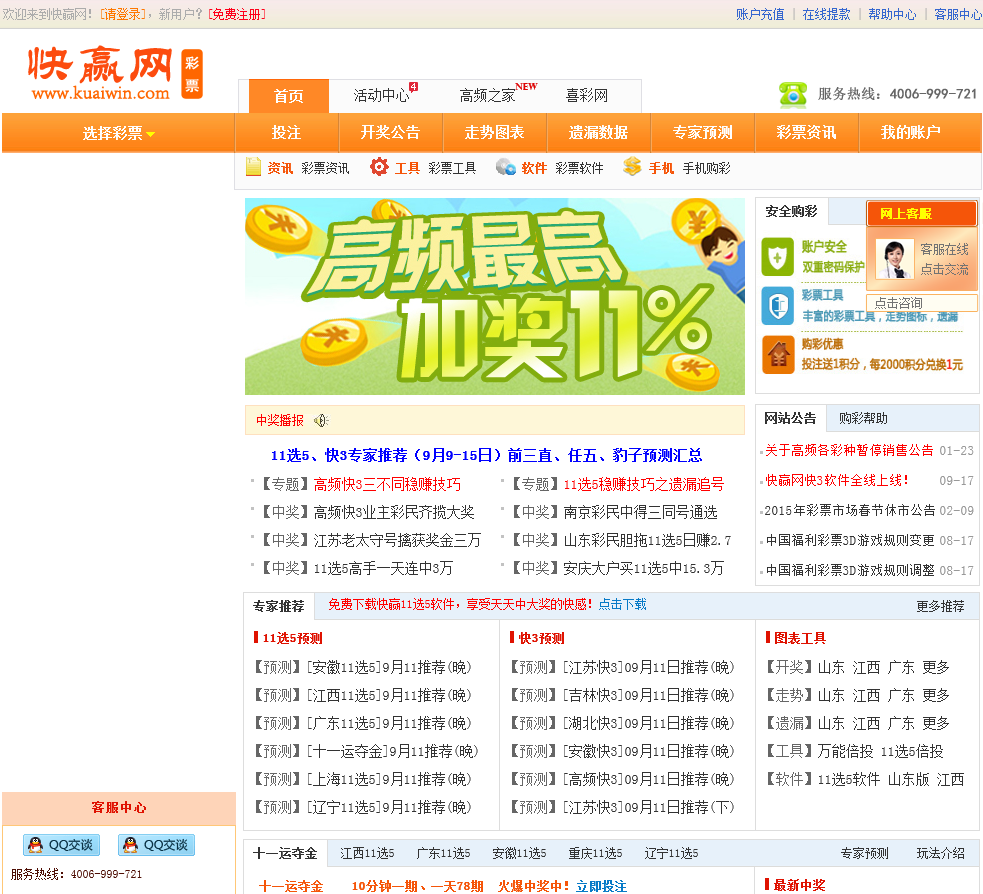Image resolution: width=983 pixels, height=894 pixels.
Task: Click the blue shield 彩票工具 icon
Action: 777,306
